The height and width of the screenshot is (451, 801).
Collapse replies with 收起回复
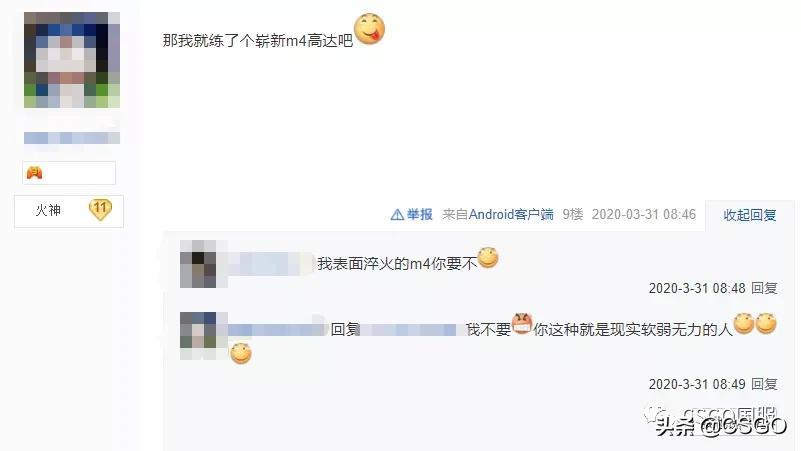pos(749,215)
